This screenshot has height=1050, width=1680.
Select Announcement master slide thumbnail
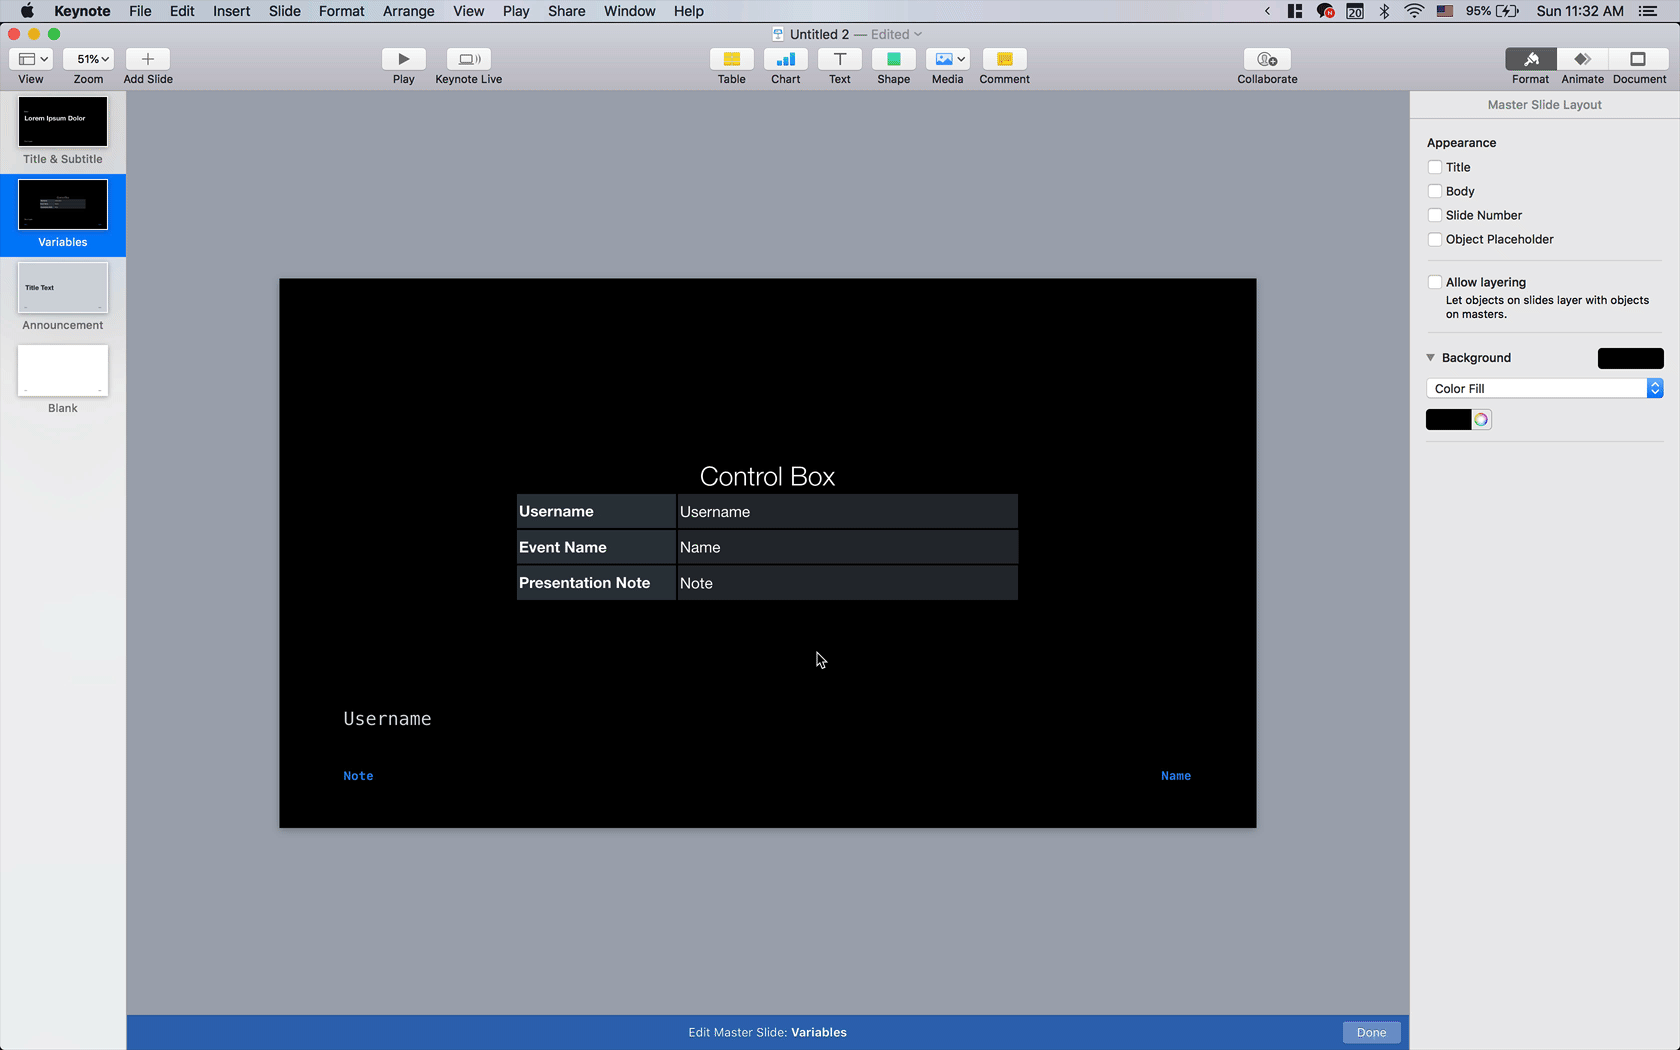click(63, 287)
